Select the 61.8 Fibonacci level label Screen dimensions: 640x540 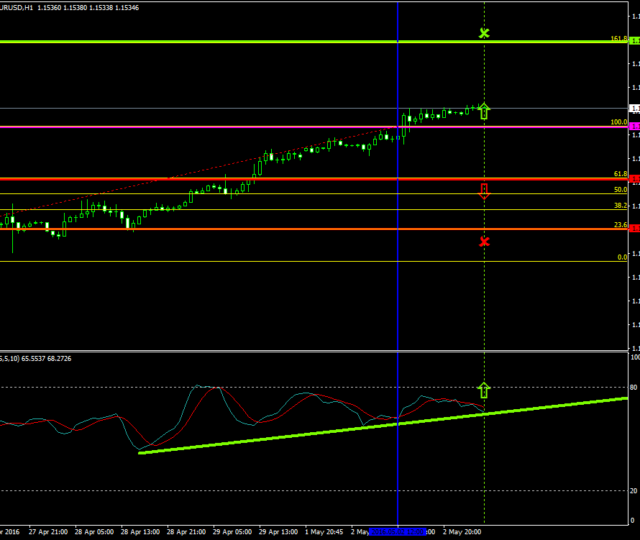tap(620, 174)
